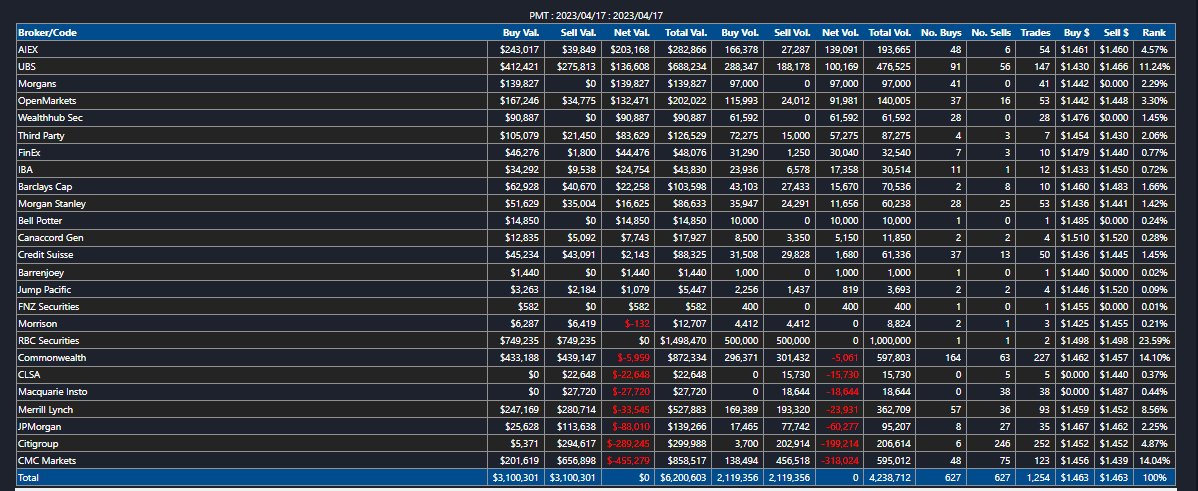Click Canaccord Gen Buy $ value $1.510

tap(1076, 237)
